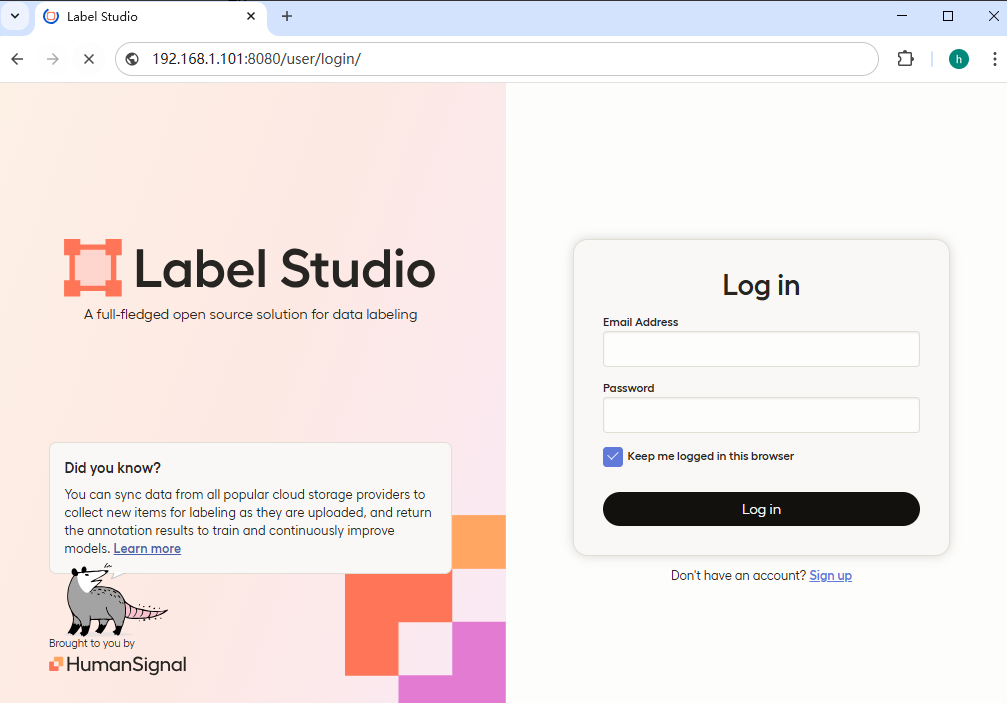Image resolution: width=1007 pixels, height=703 pixels.
Task: Open a new browser tab
Action: pos(287,16)
